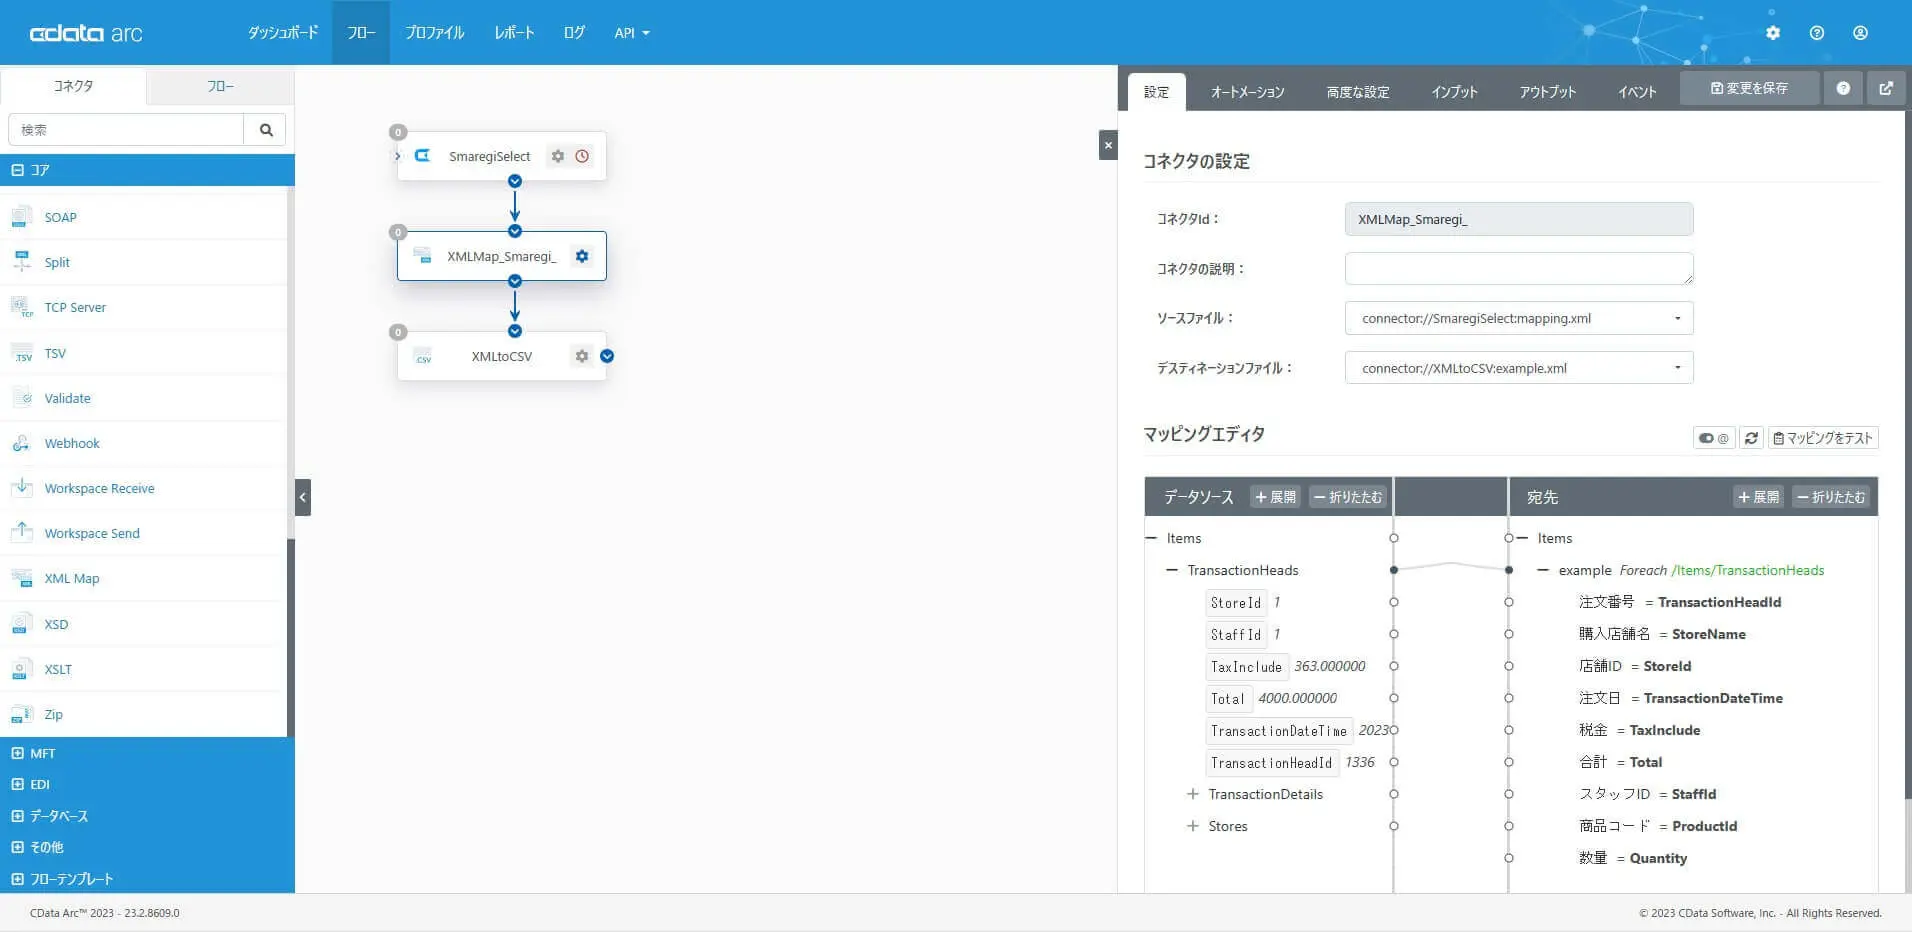Select the Validate connector icon
This screenshot has height=932, width=1912.
(x=22, y=398)
